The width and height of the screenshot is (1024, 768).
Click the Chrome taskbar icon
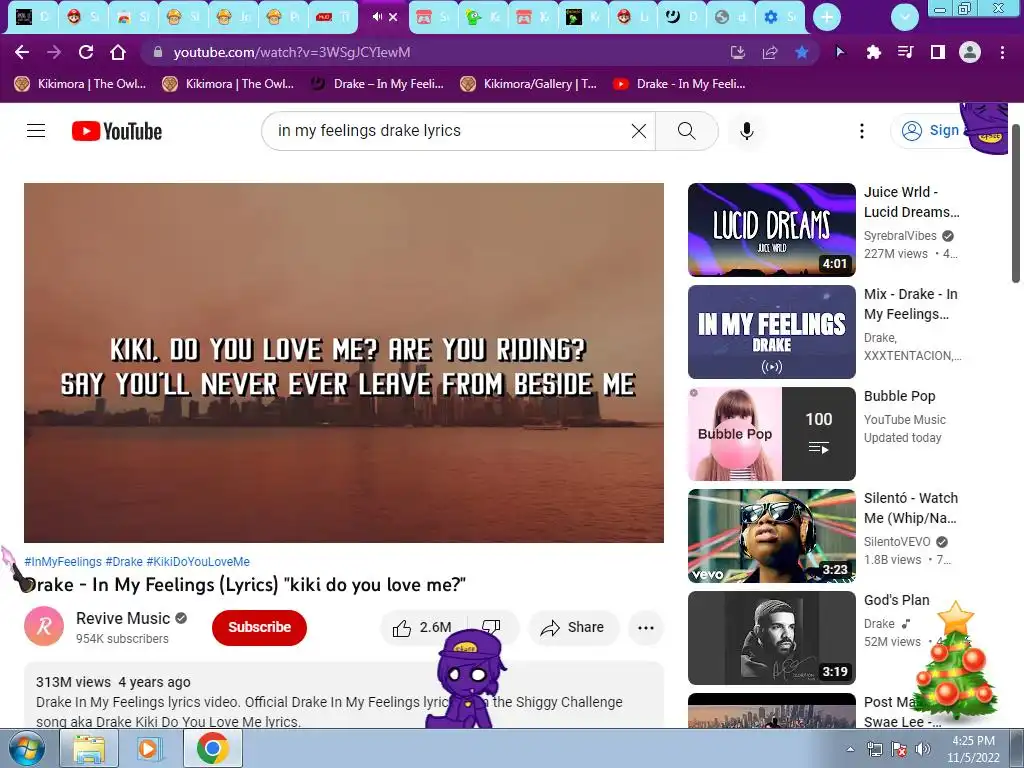212,748
